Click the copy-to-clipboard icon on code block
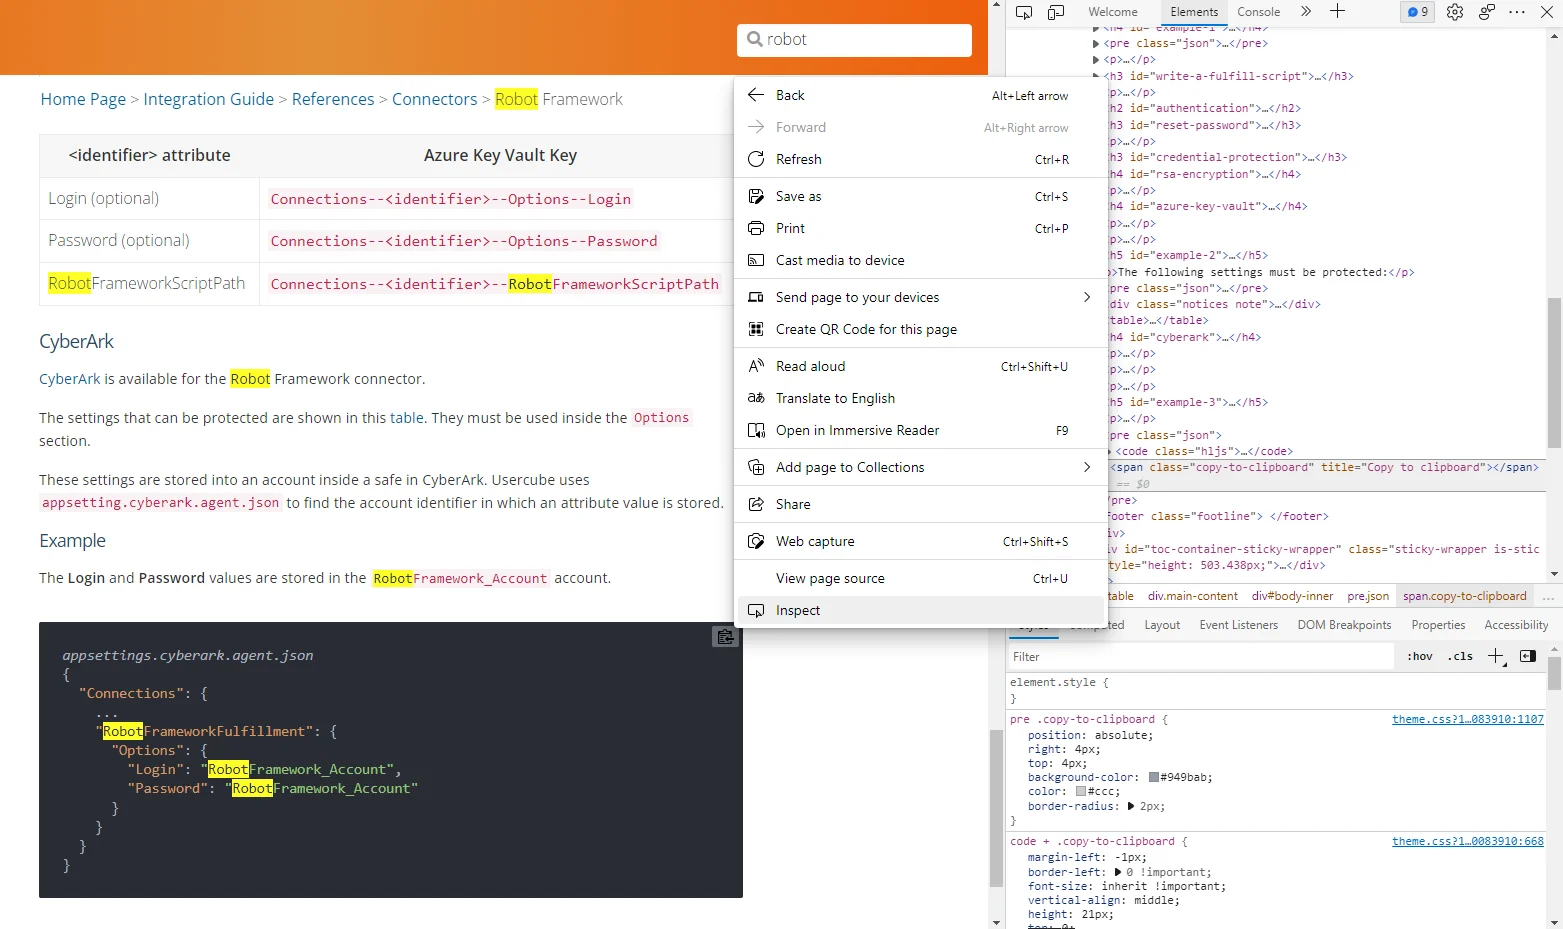This screenshot has height=929, width=1563. (725, 636)
